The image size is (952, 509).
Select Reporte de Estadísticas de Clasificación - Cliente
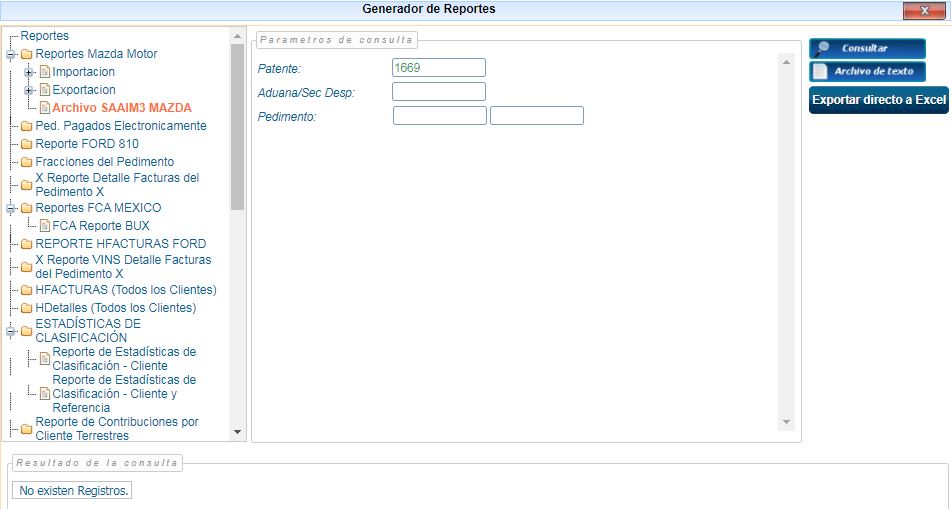pos(124,359)
